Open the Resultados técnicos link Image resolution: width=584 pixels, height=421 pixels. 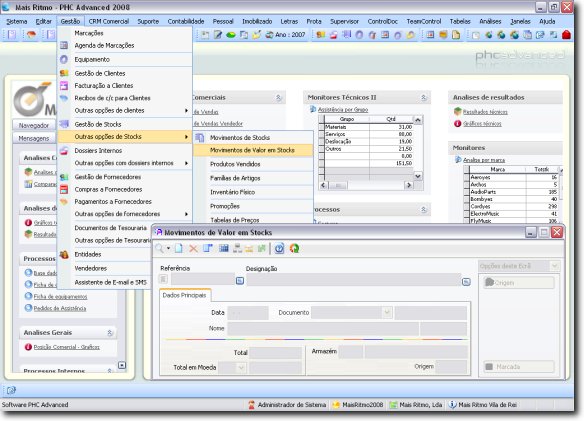click(485, 112)
